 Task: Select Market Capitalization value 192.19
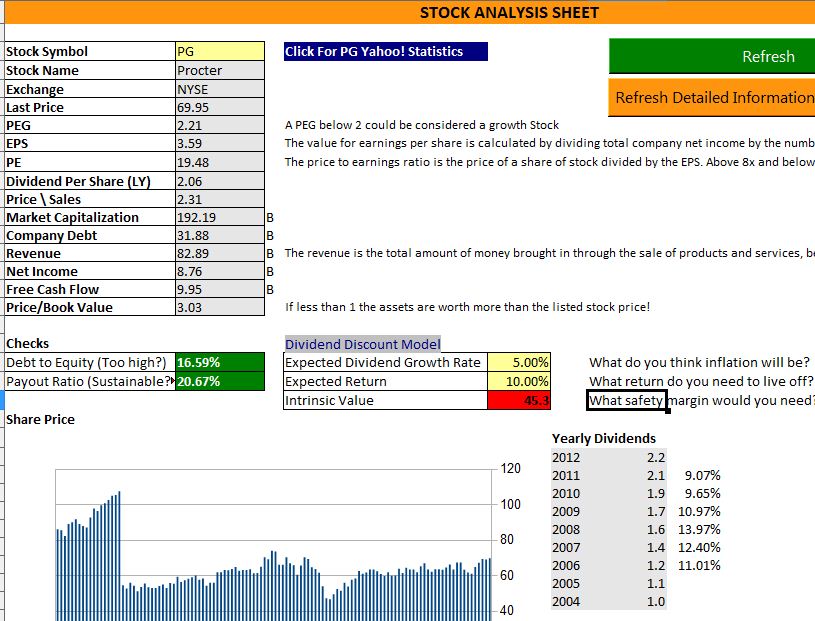220,217
